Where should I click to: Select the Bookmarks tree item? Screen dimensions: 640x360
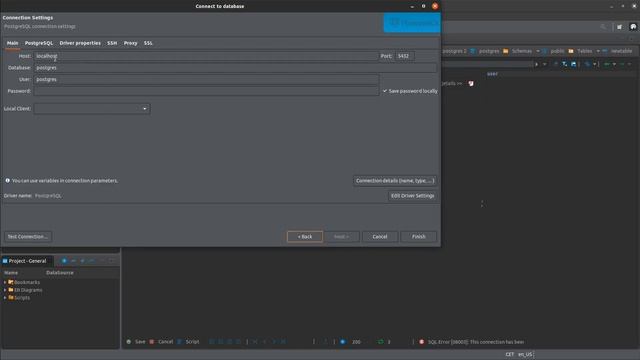click(x=27, y=282)
